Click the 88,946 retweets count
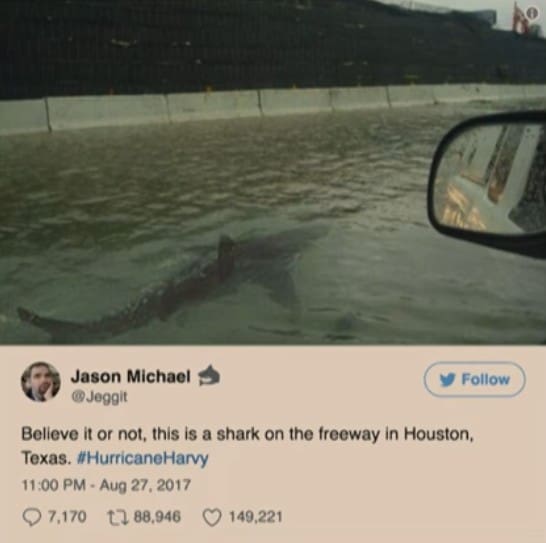Screen dimensions: 546x543 (x=157, y=517)
